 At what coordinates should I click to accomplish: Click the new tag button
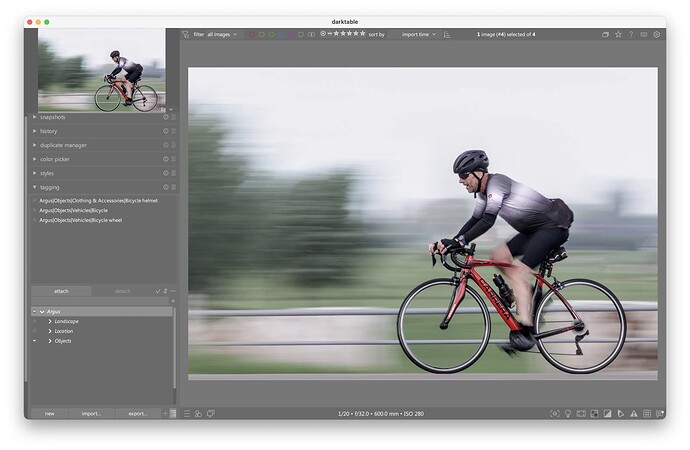coord(50,413)
